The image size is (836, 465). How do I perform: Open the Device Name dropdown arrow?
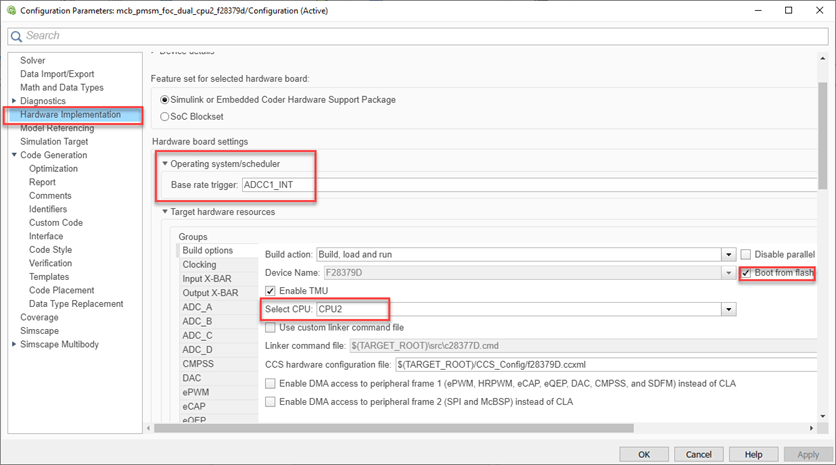(x=729, y=272)
